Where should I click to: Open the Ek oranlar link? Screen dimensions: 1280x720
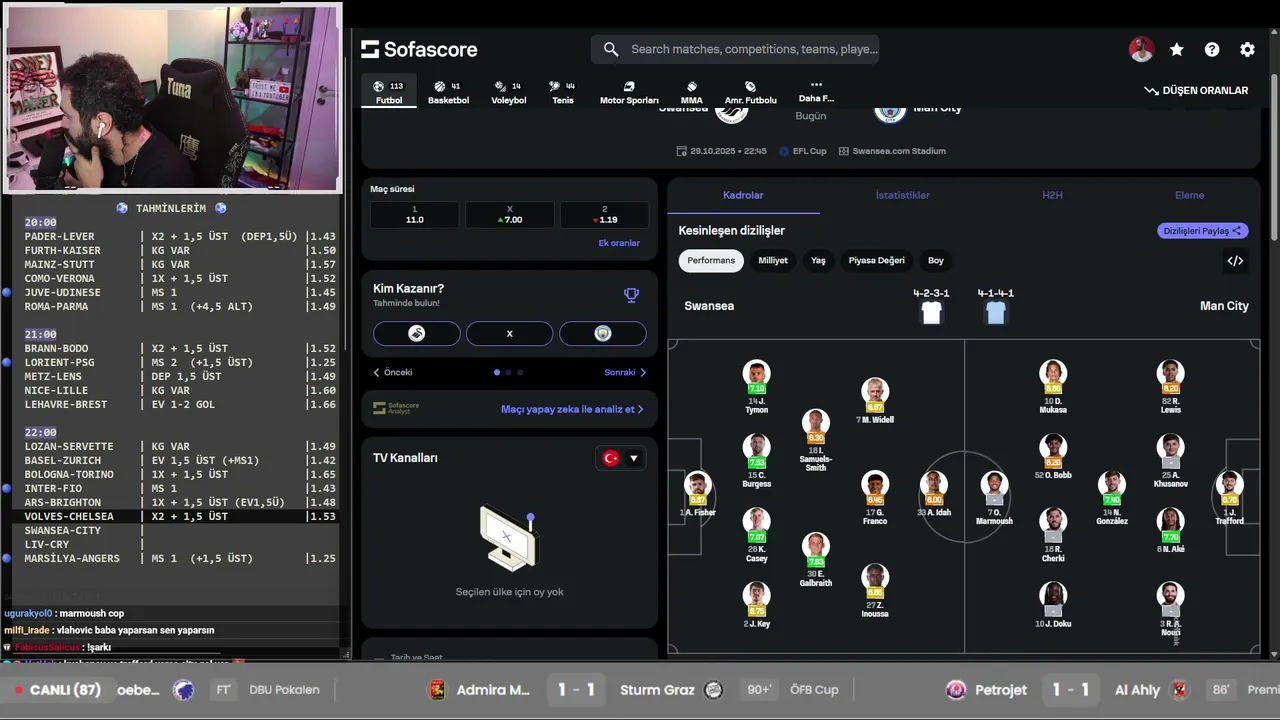(x=619, y=243)
